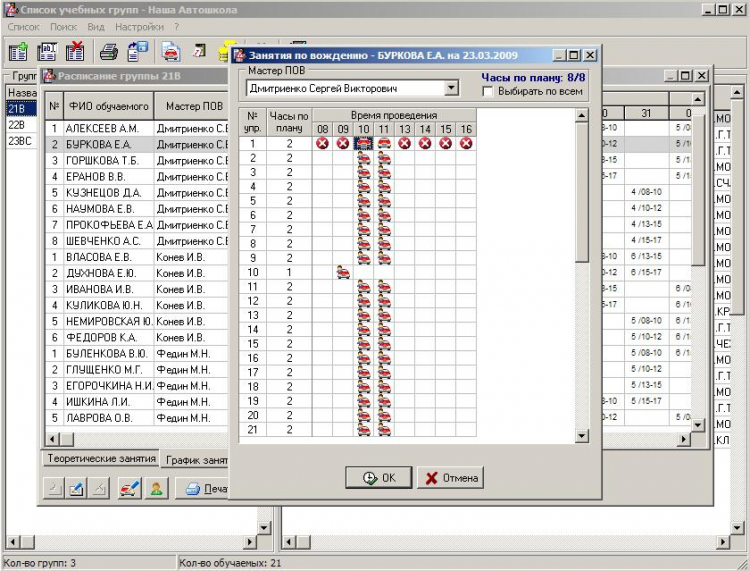Screen dimensions: 750x571
Task: Click the car icon at exercise 10, hour 09
Action: [x=343, y=272]
